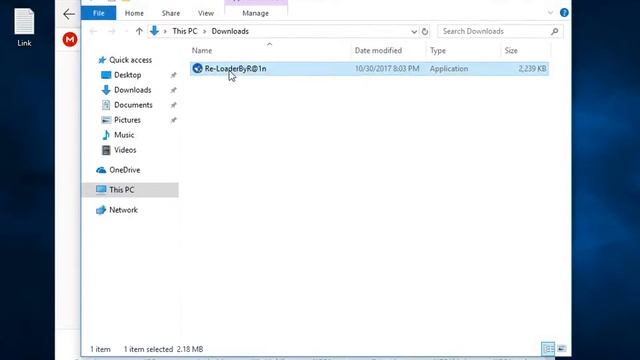This screenshot has height=360, width=640.
Task: Click This PC in the address path
Action: [184, 31]
